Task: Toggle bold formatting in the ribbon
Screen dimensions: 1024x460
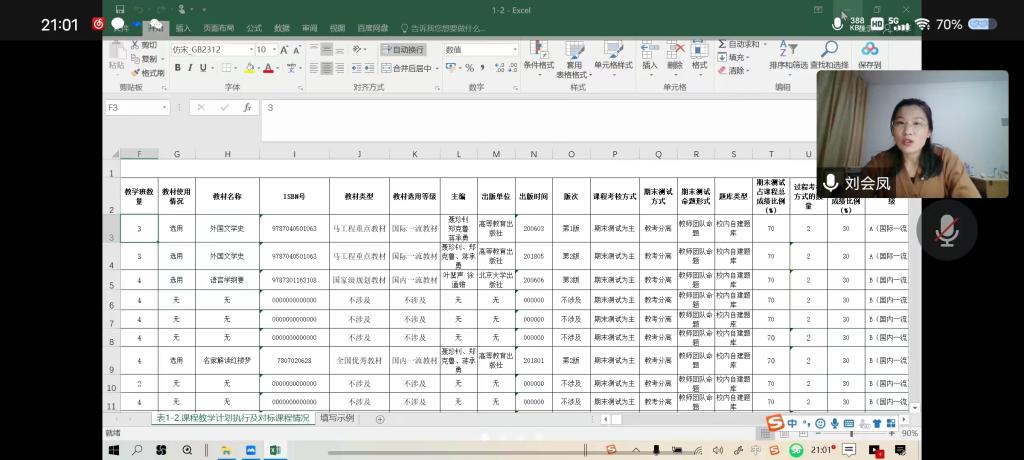Action: click(x=177, y=68)
